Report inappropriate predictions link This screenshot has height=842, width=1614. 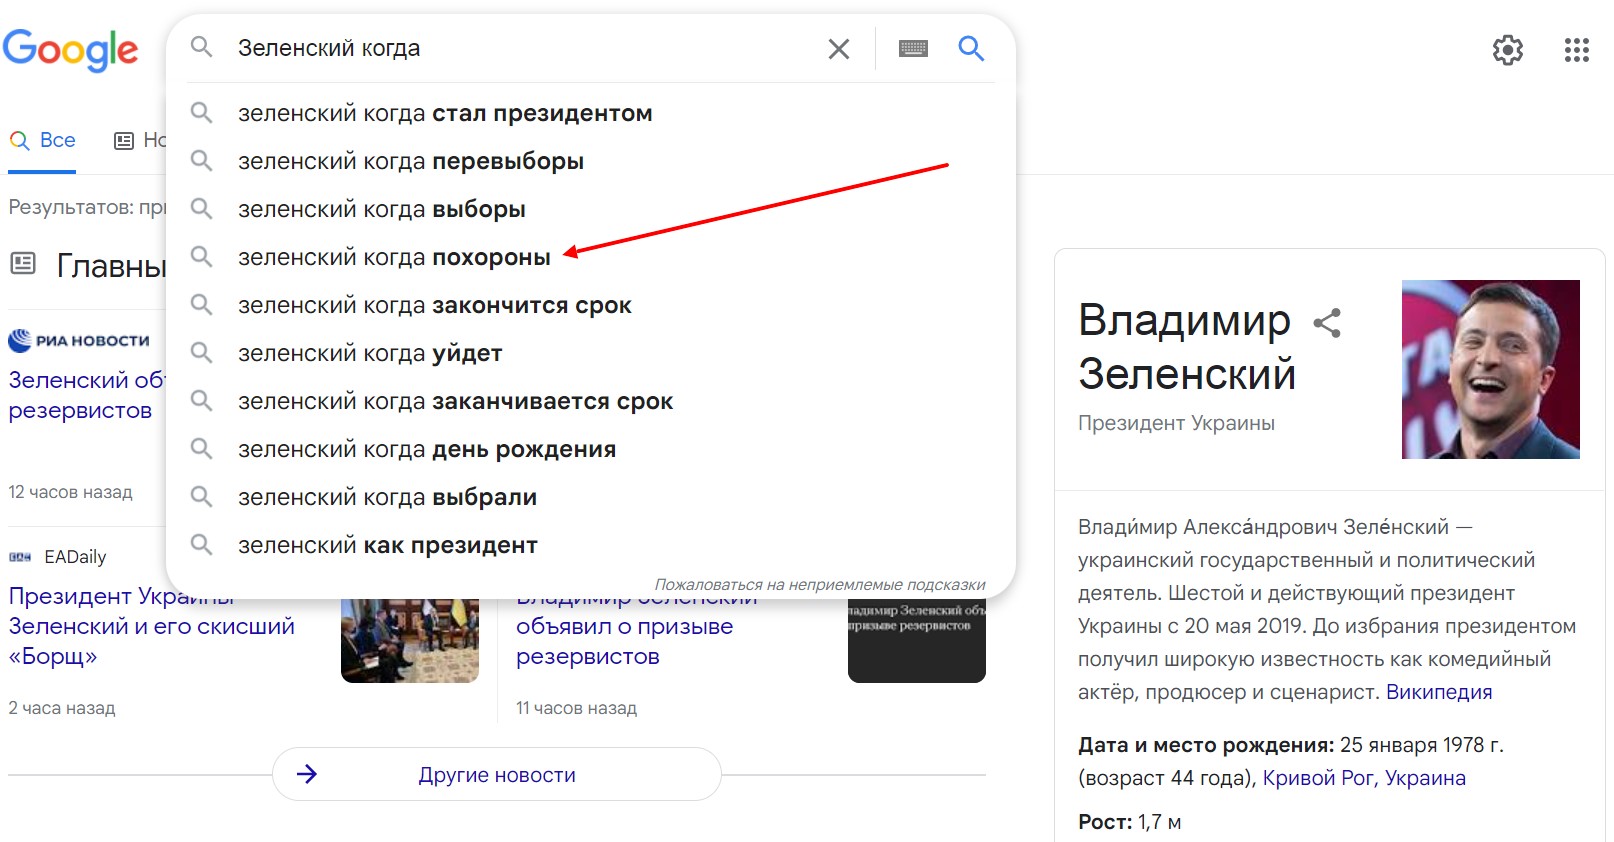(x=820, y=584)
